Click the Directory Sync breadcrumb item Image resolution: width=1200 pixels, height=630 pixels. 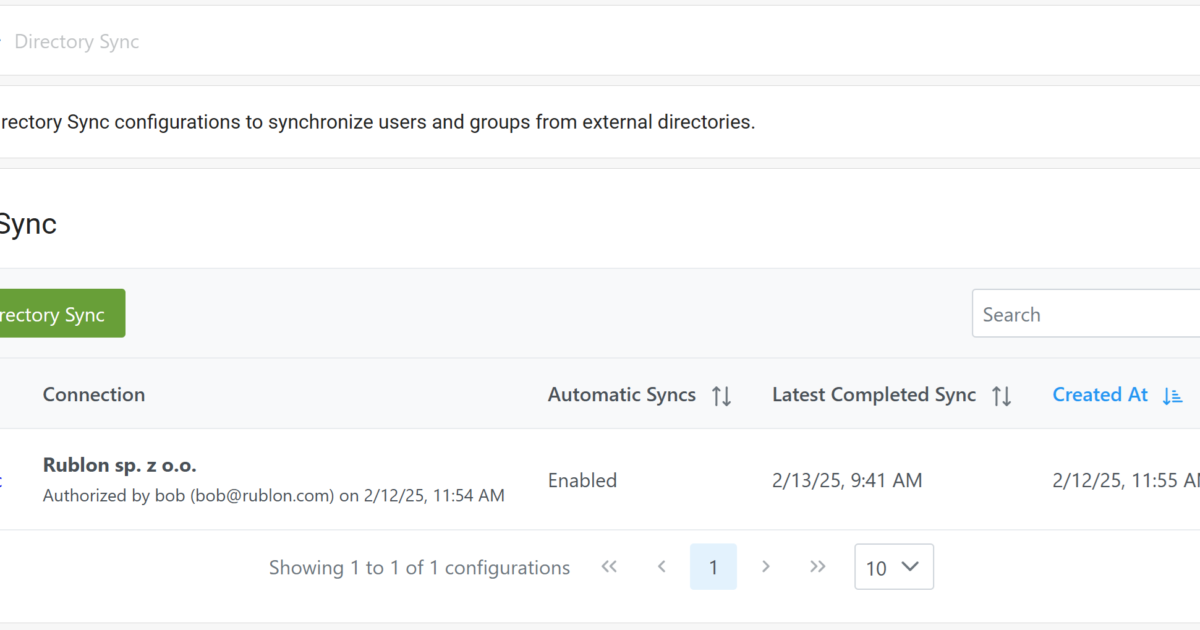coord(77,42)
